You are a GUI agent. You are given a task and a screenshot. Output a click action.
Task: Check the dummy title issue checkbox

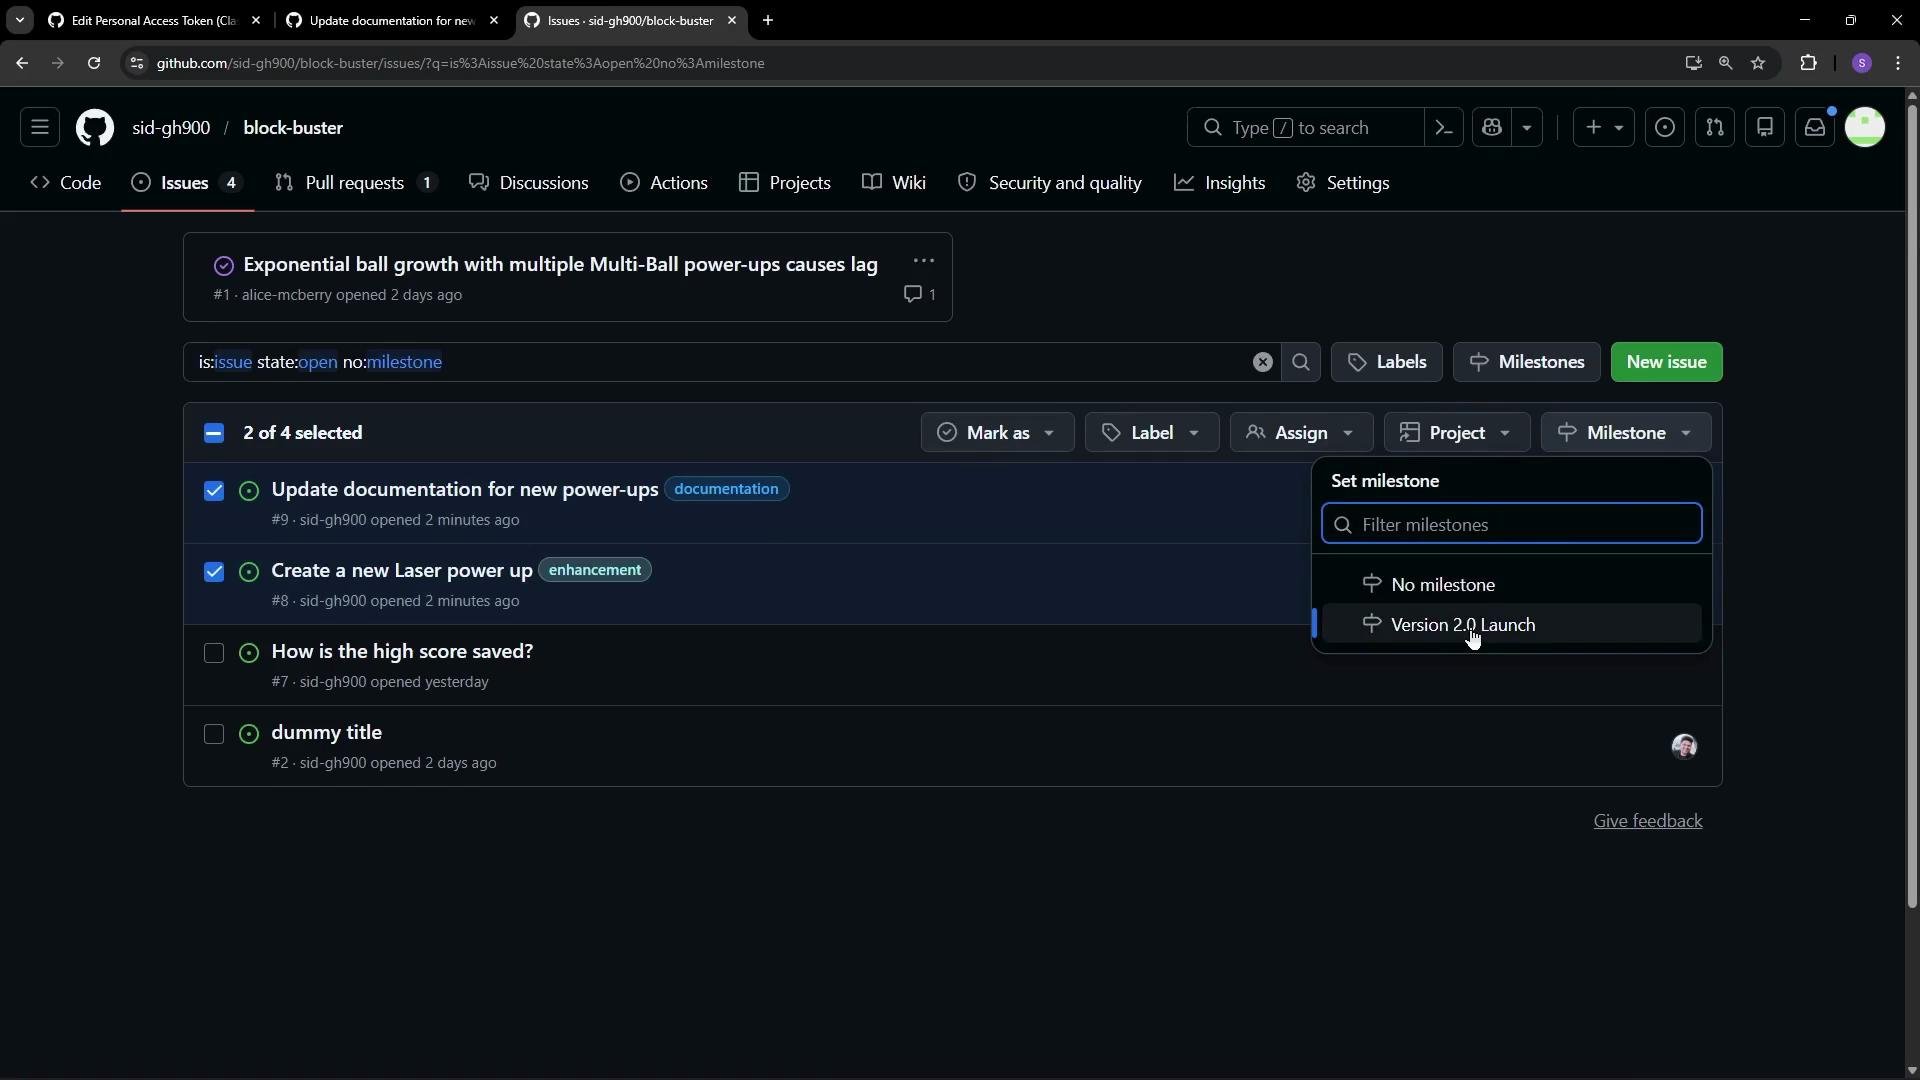(x=214, y=734)
